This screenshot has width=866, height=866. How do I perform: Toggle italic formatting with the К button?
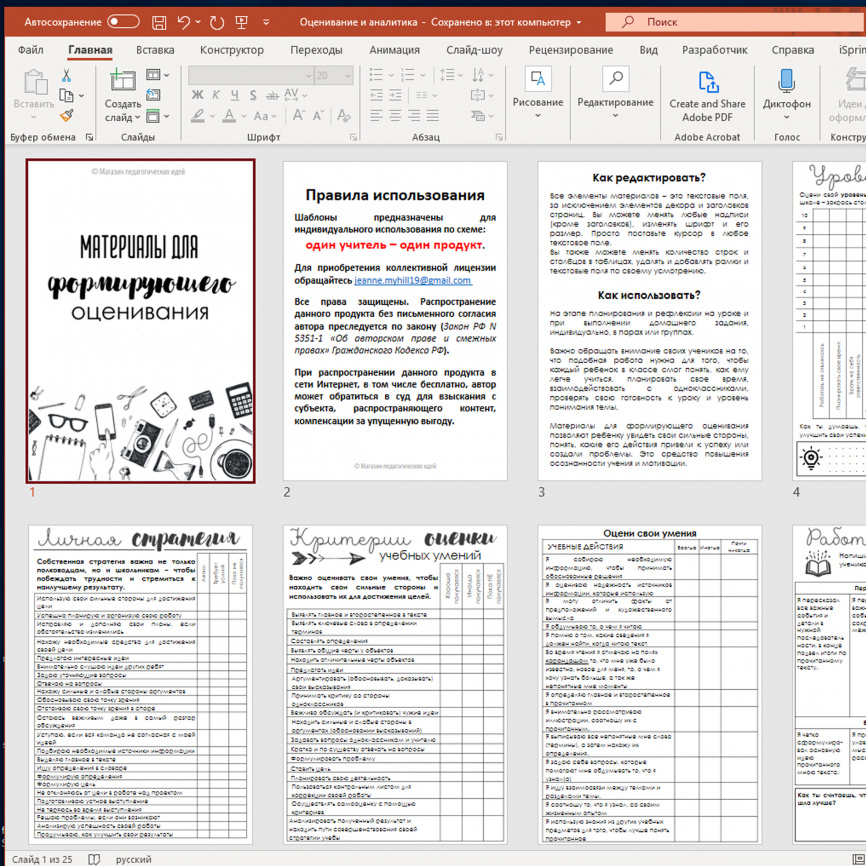(x=215, y=94)
